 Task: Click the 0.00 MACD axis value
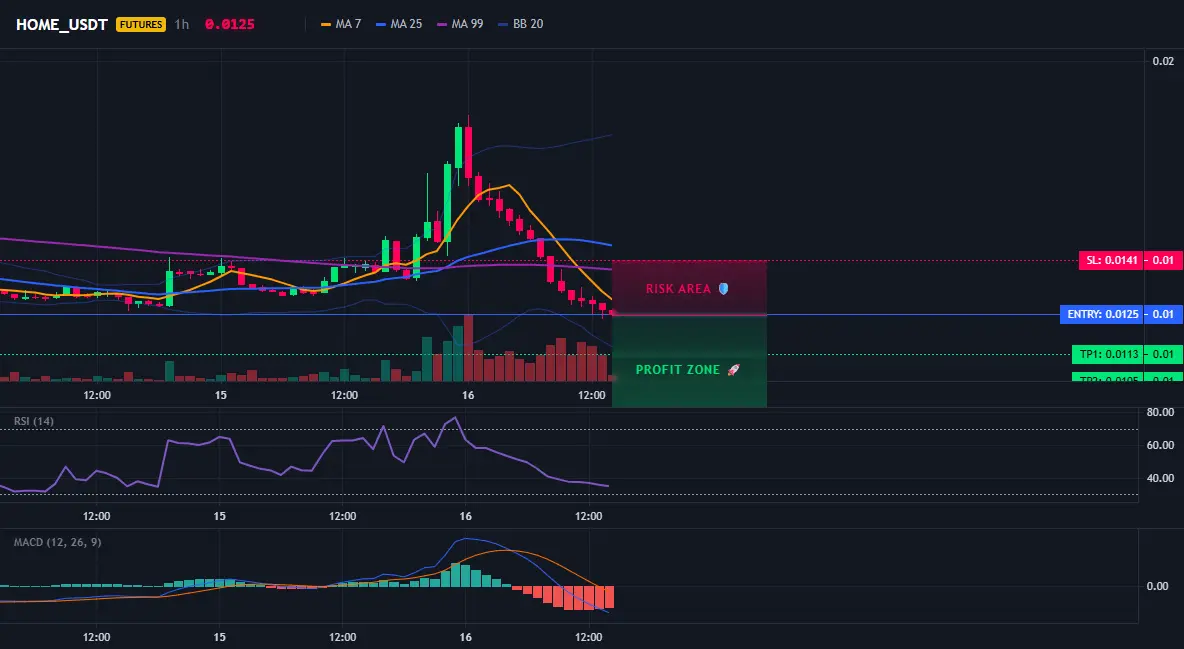[1158, 586]
